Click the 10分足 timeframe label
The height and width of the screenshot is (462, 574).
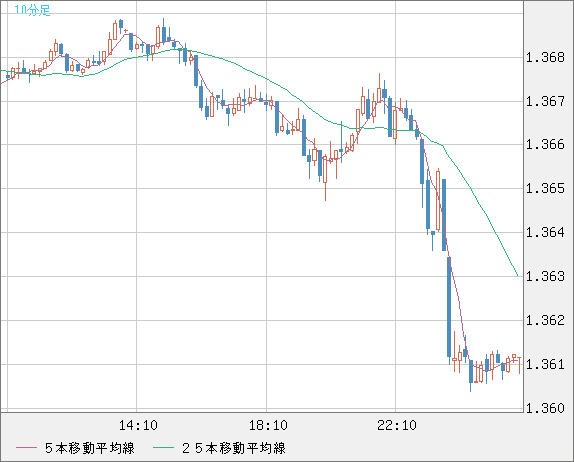tap(32, 10)
